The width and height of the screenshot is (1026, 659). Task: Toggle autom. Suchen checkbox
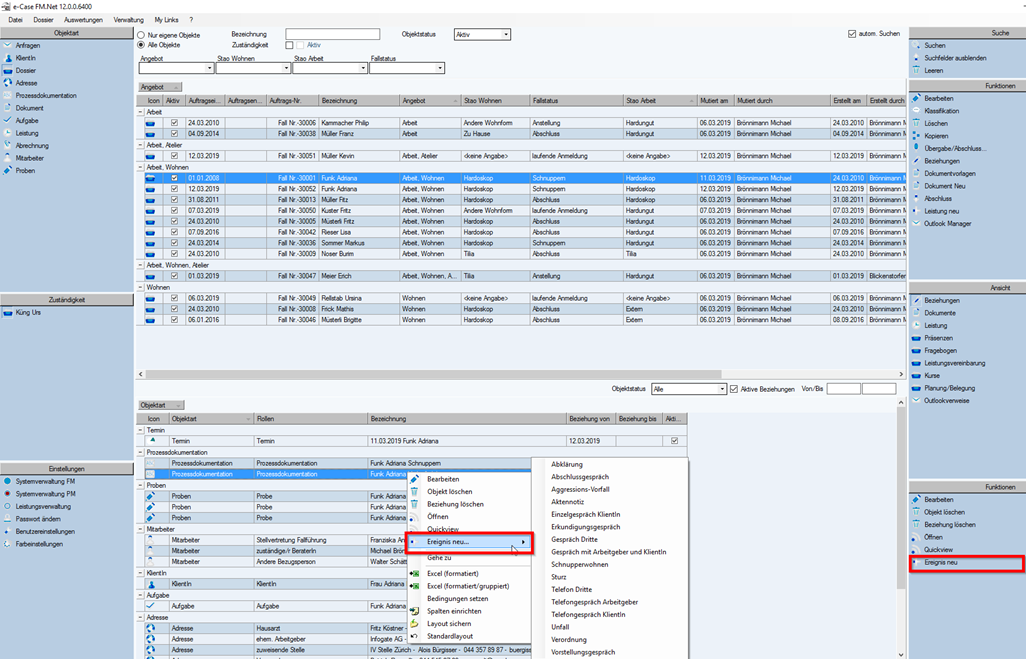[852, 33]
